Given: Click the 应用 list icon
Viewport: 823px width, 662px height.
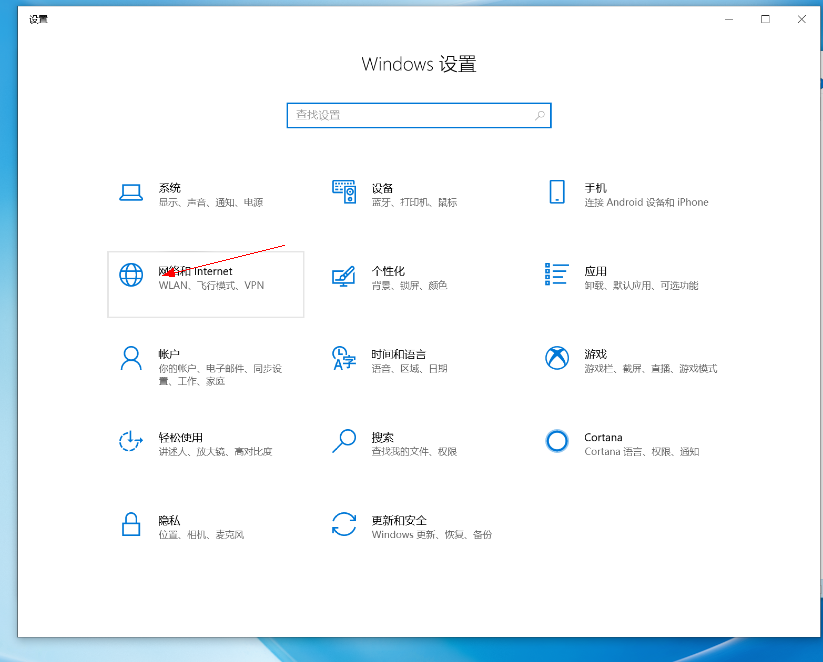Looking at the screenshot, I should [557, 274].
